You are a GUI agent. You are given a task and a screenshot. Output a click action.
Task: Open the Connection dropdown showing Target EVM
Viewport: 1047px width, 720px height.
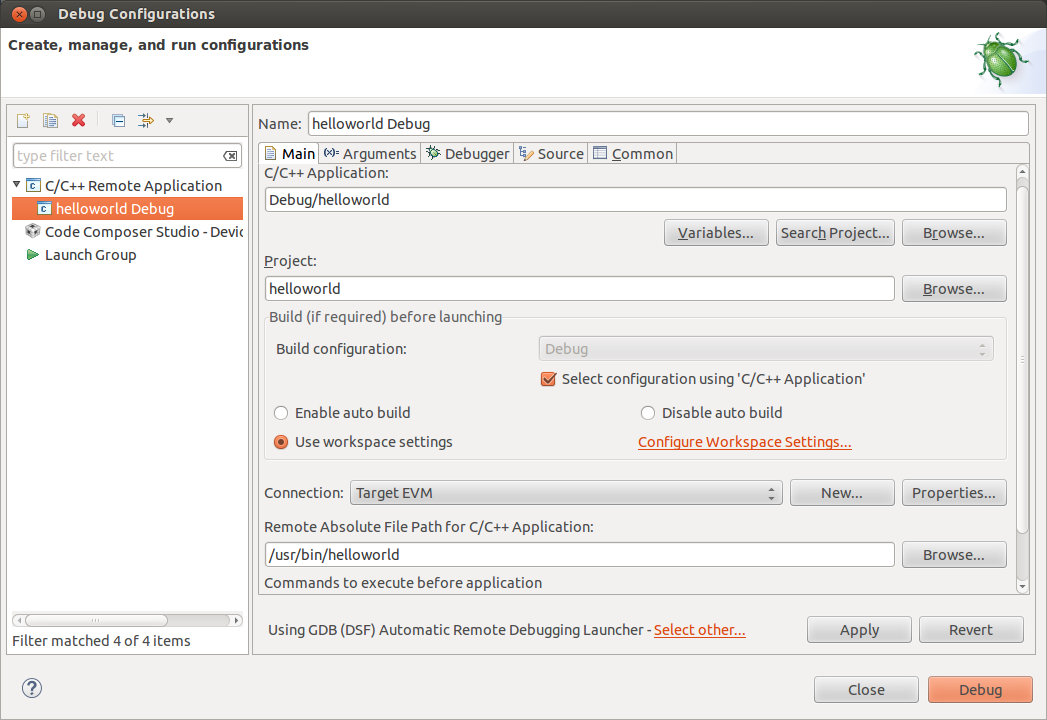770,492
